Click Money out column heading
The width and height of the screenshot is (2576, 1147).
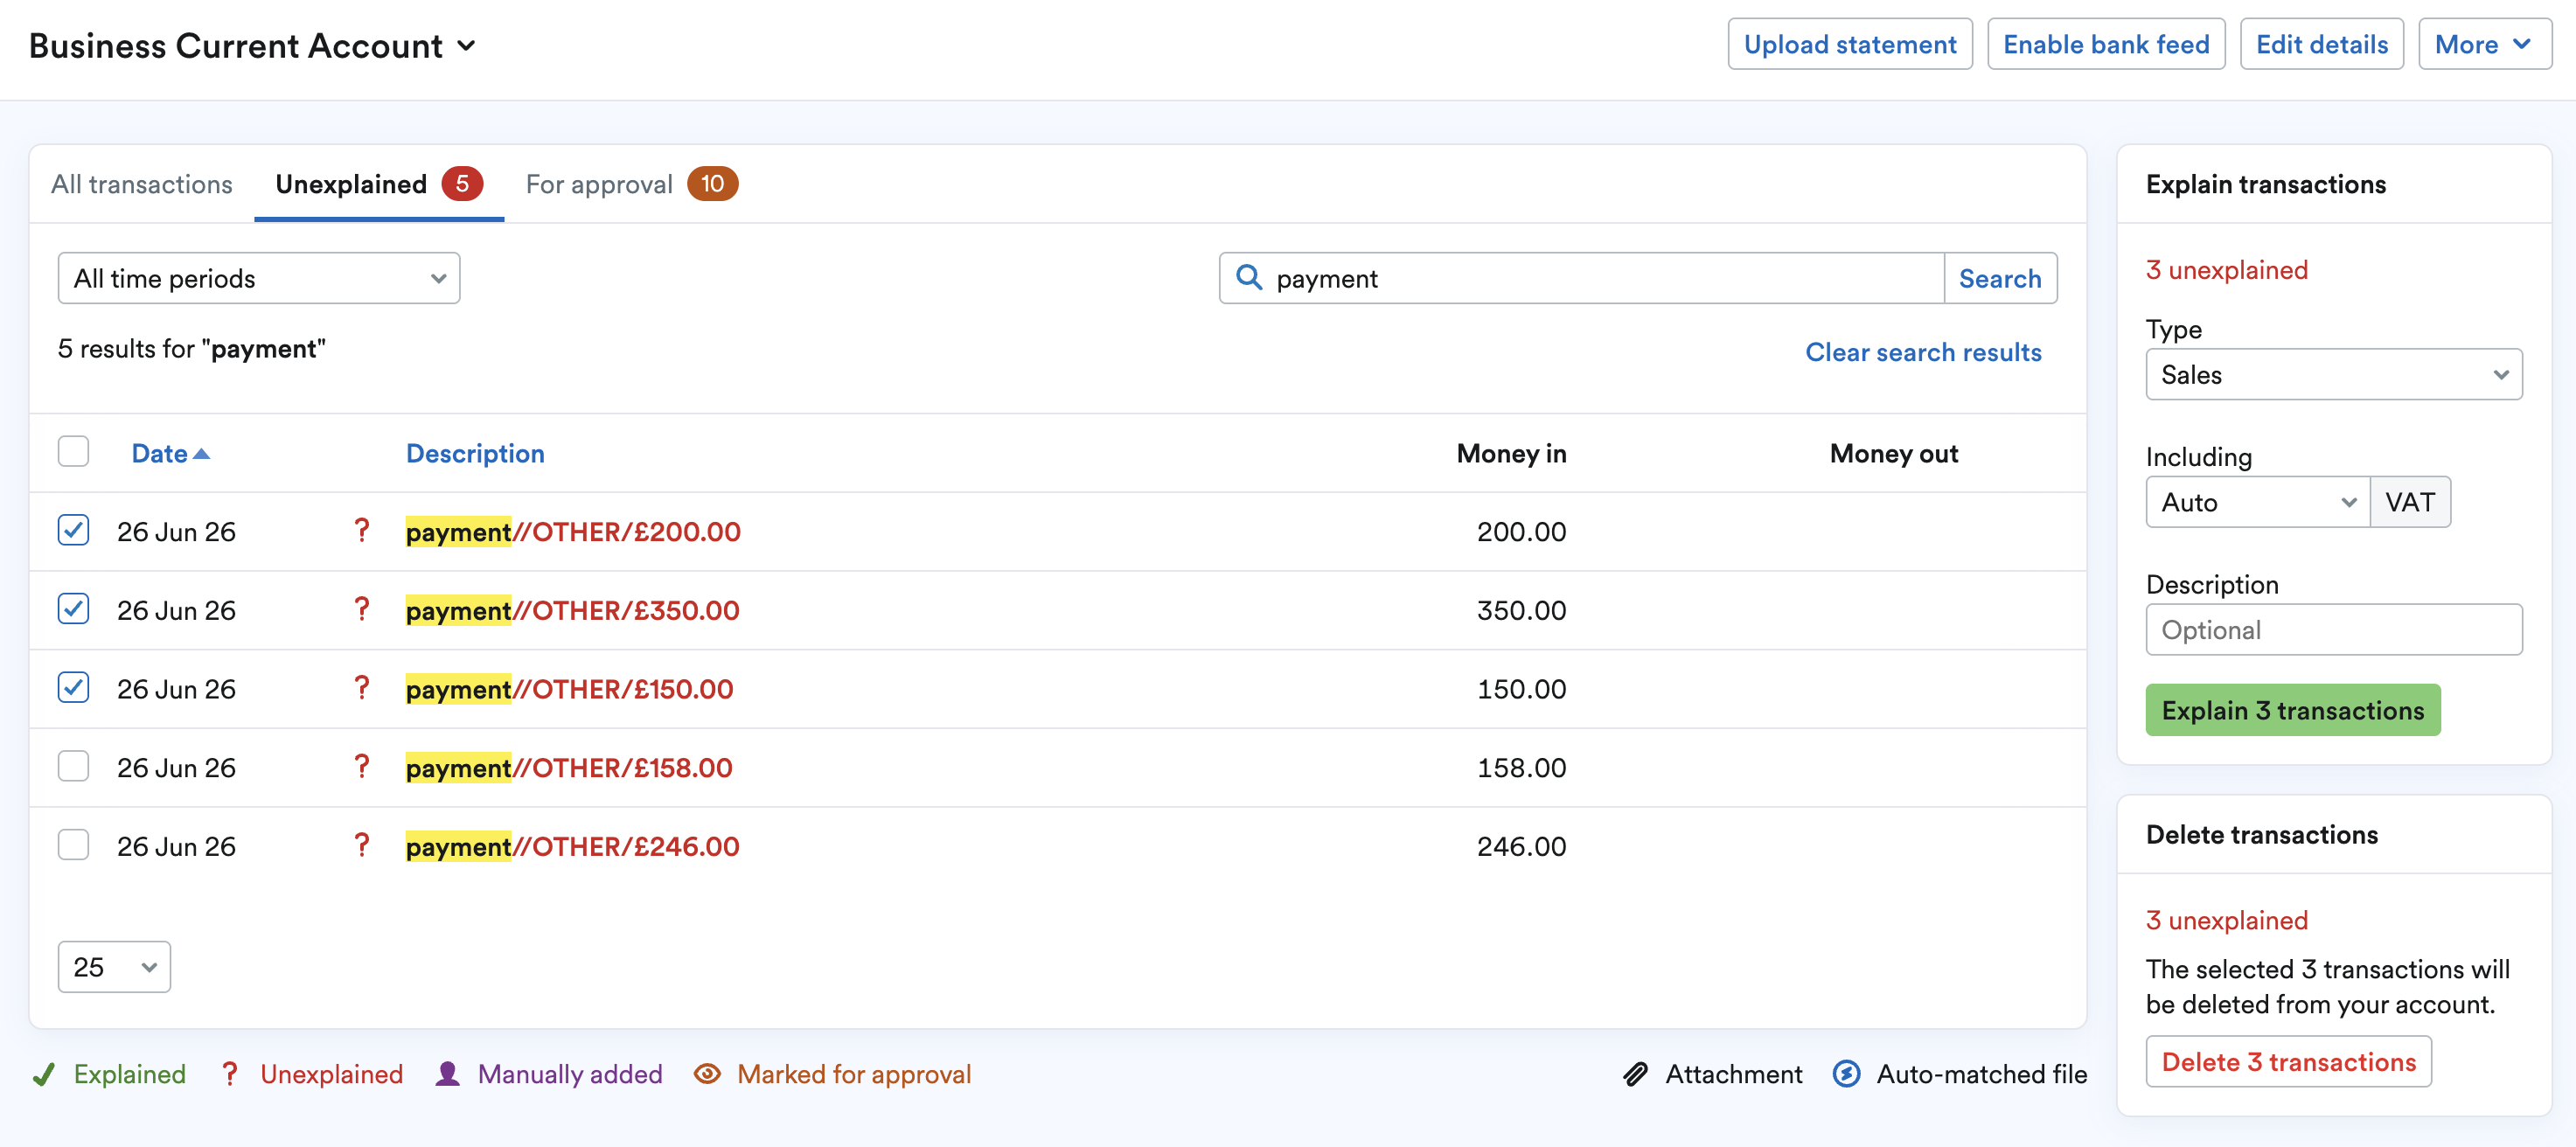(x=1893, y=453)
